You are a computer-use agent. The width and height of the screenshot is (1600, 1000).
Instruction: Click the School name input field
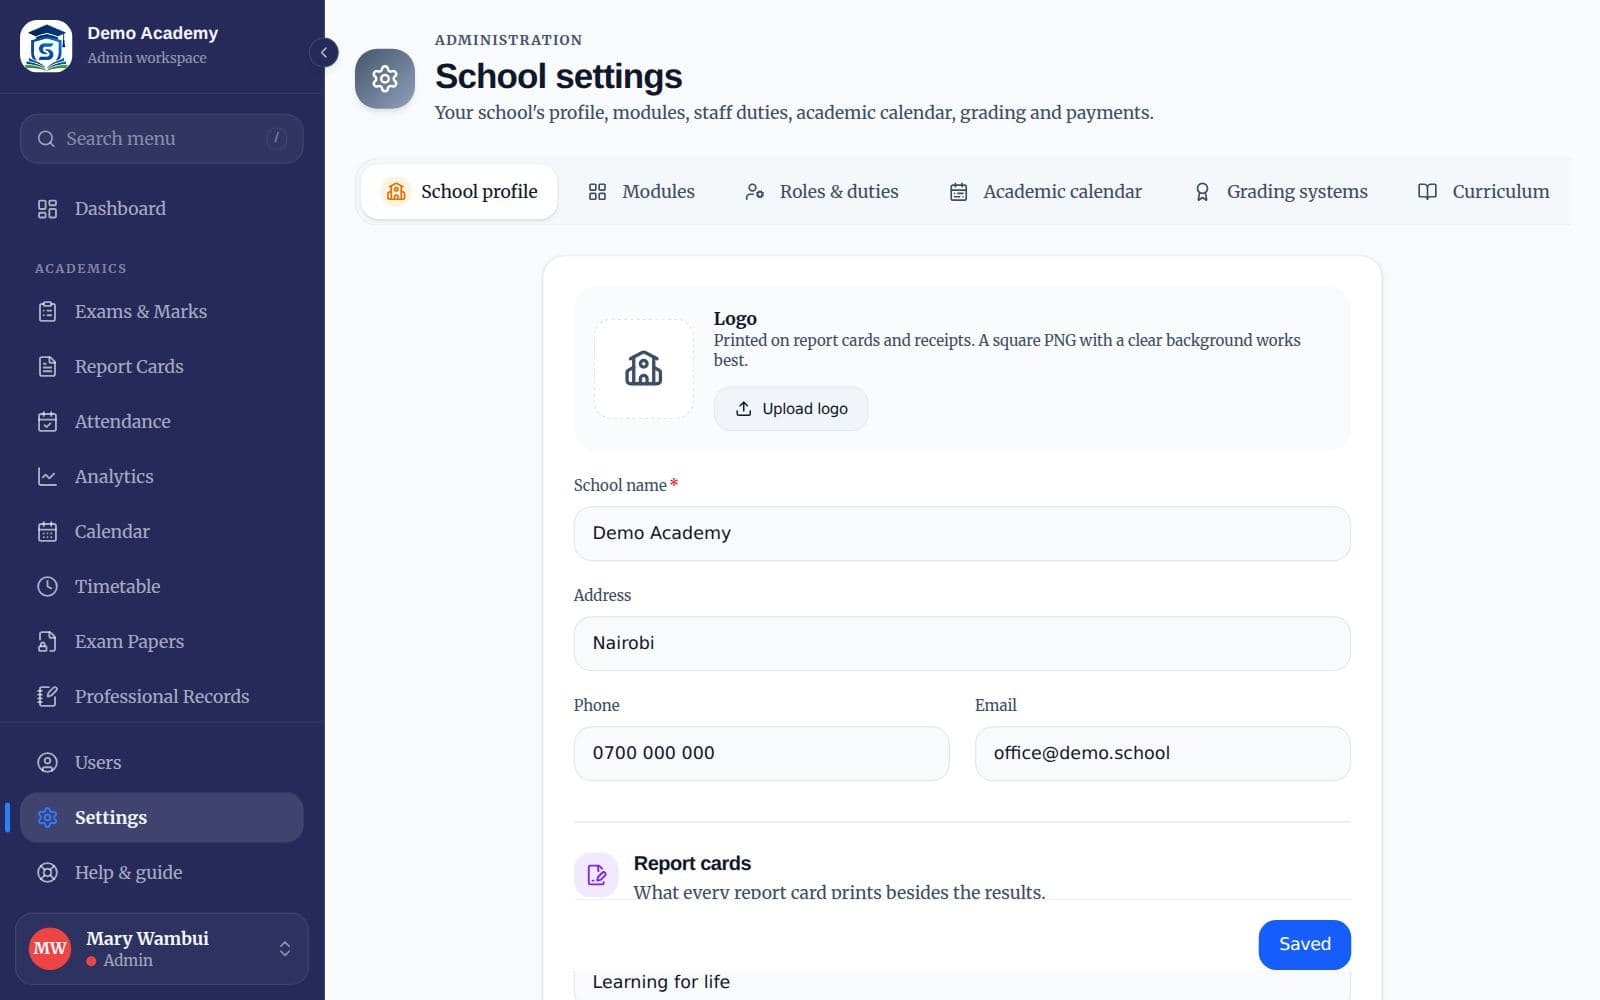coord(962,534)
